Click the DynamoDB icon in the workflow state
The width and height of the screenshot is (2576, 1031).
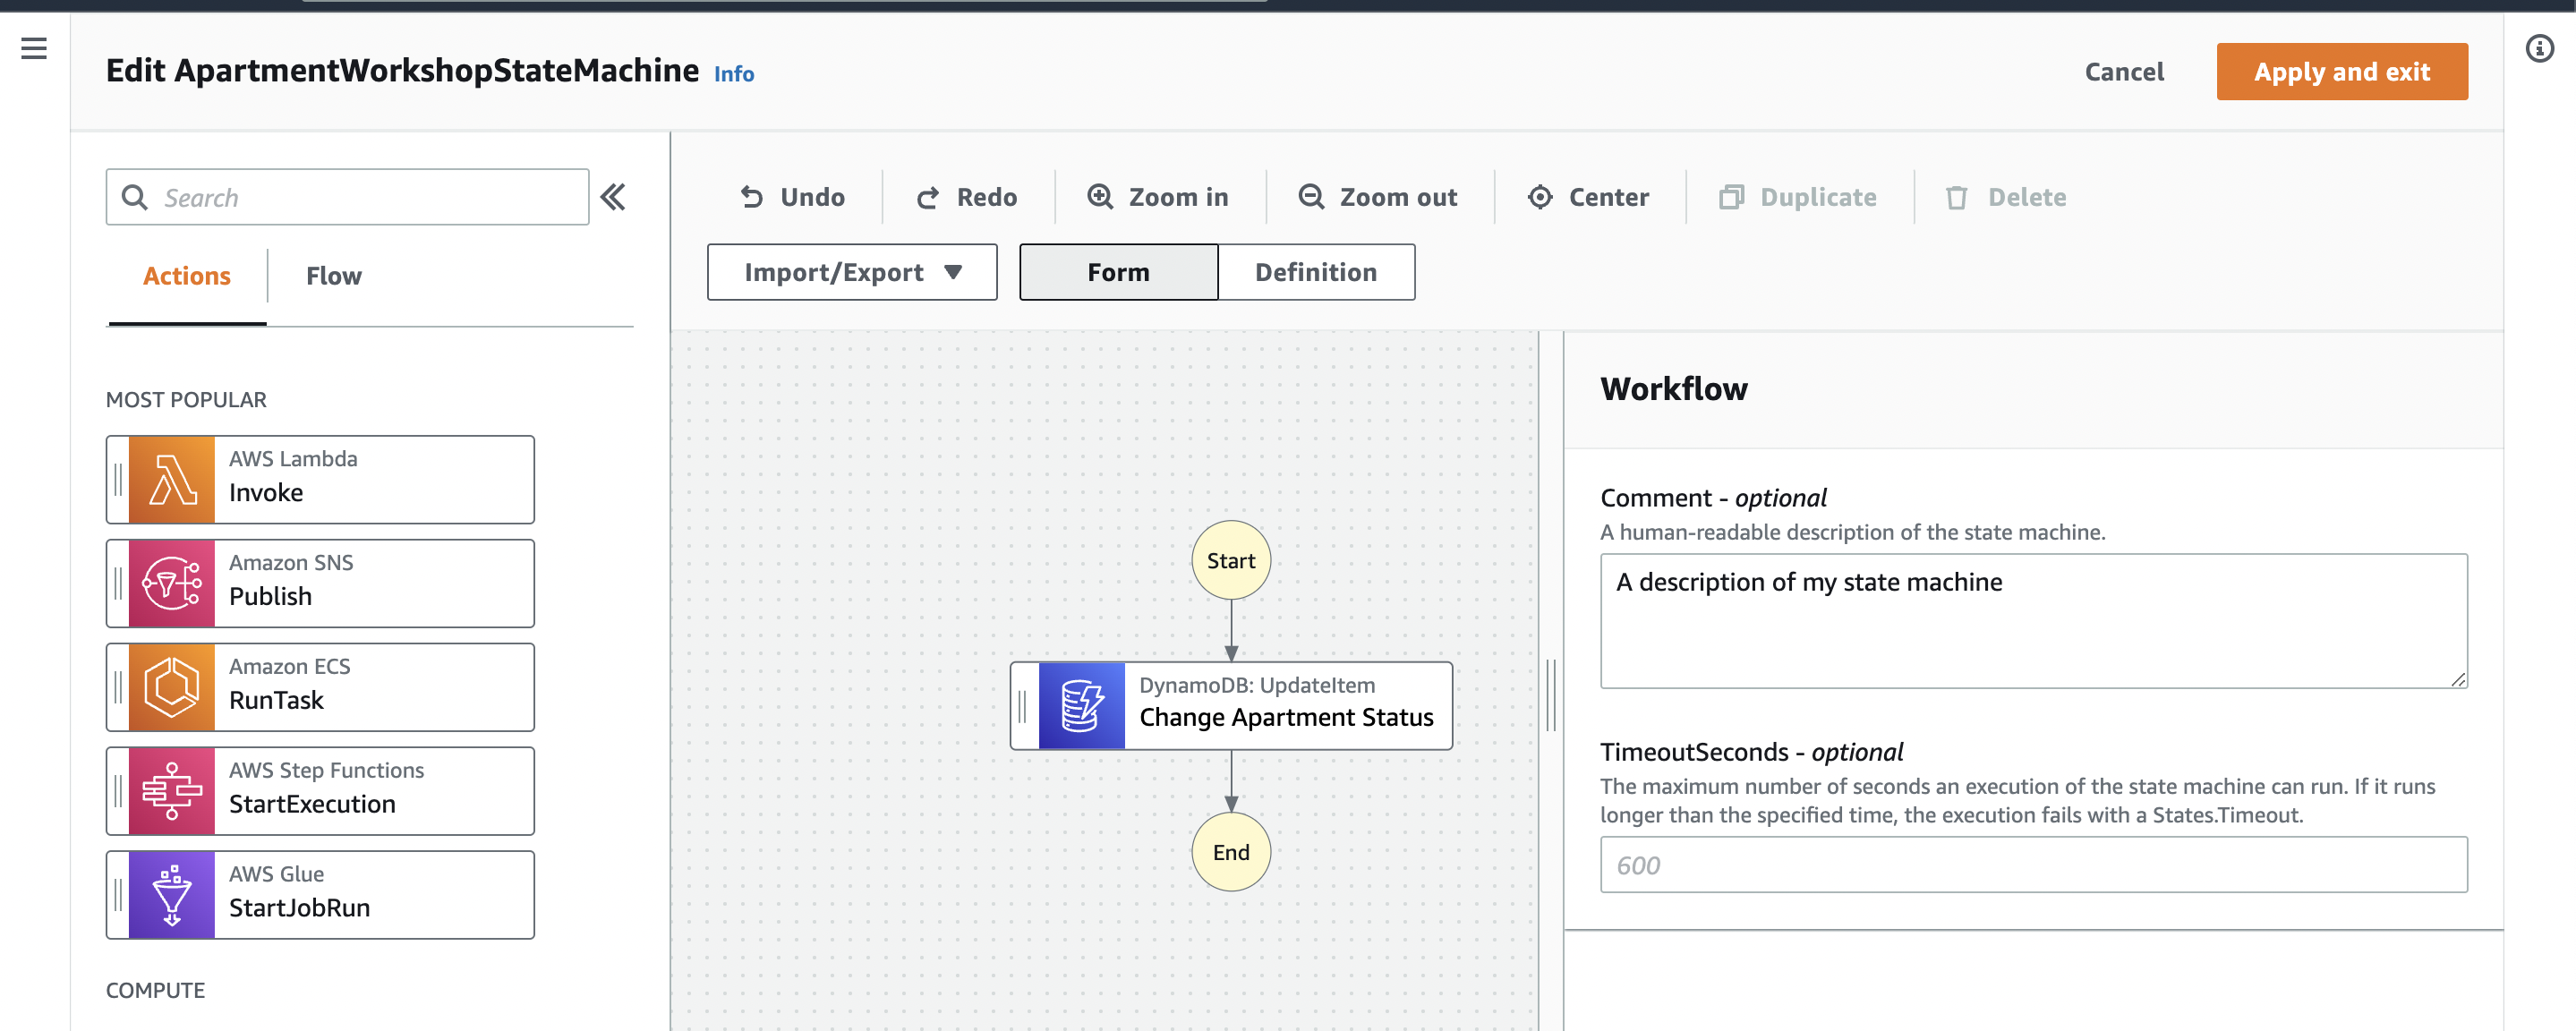[x=1082, y=706]
